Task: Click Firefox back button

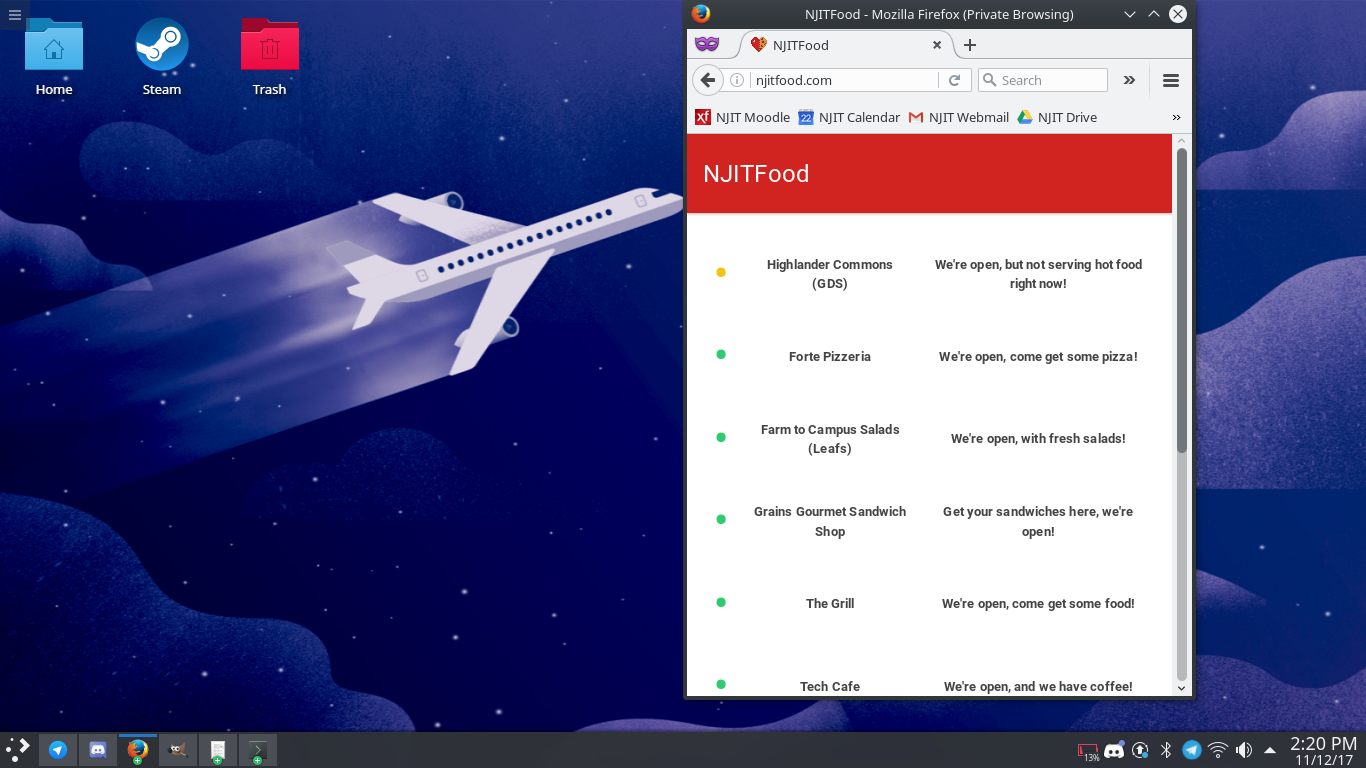Action: coord(708,80)
